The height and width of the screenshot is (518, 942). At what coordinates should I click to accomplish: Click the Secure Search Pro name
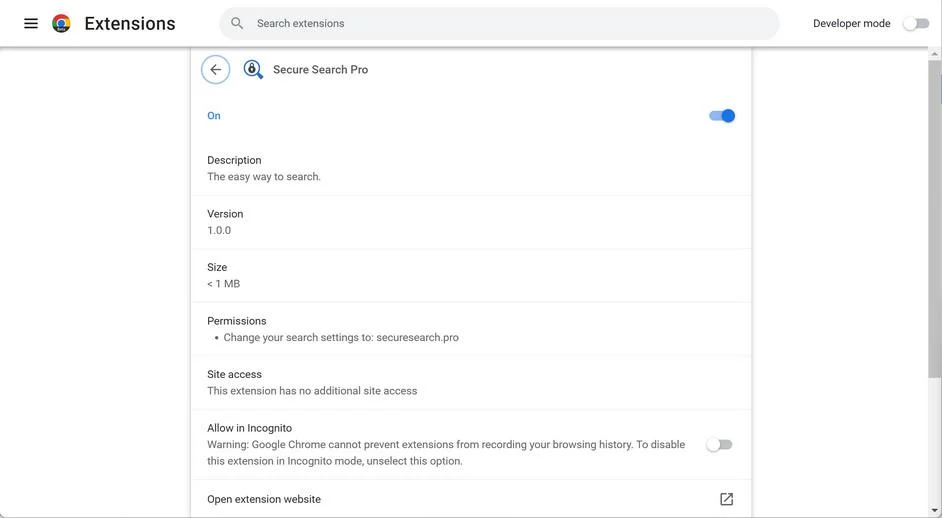(320, 70)
